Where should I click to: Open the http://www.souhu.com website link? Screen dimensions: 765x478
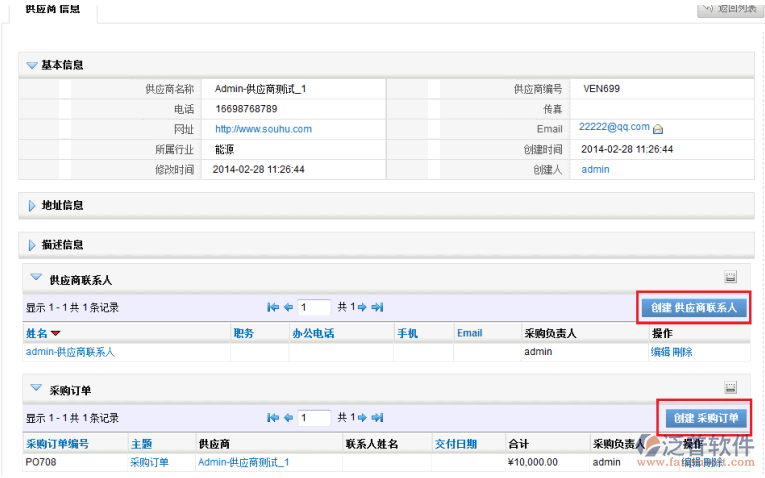pos(263,129)
